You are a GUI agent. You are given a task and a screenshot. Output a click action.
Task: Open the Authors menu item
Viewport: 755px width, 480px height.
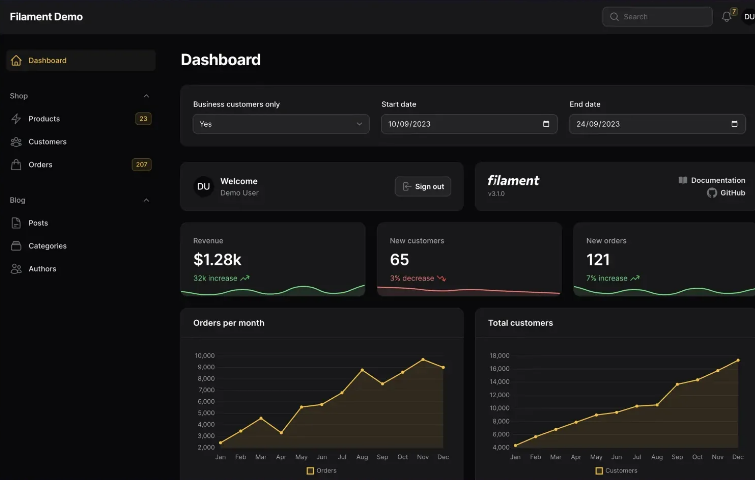coord(81,269)
